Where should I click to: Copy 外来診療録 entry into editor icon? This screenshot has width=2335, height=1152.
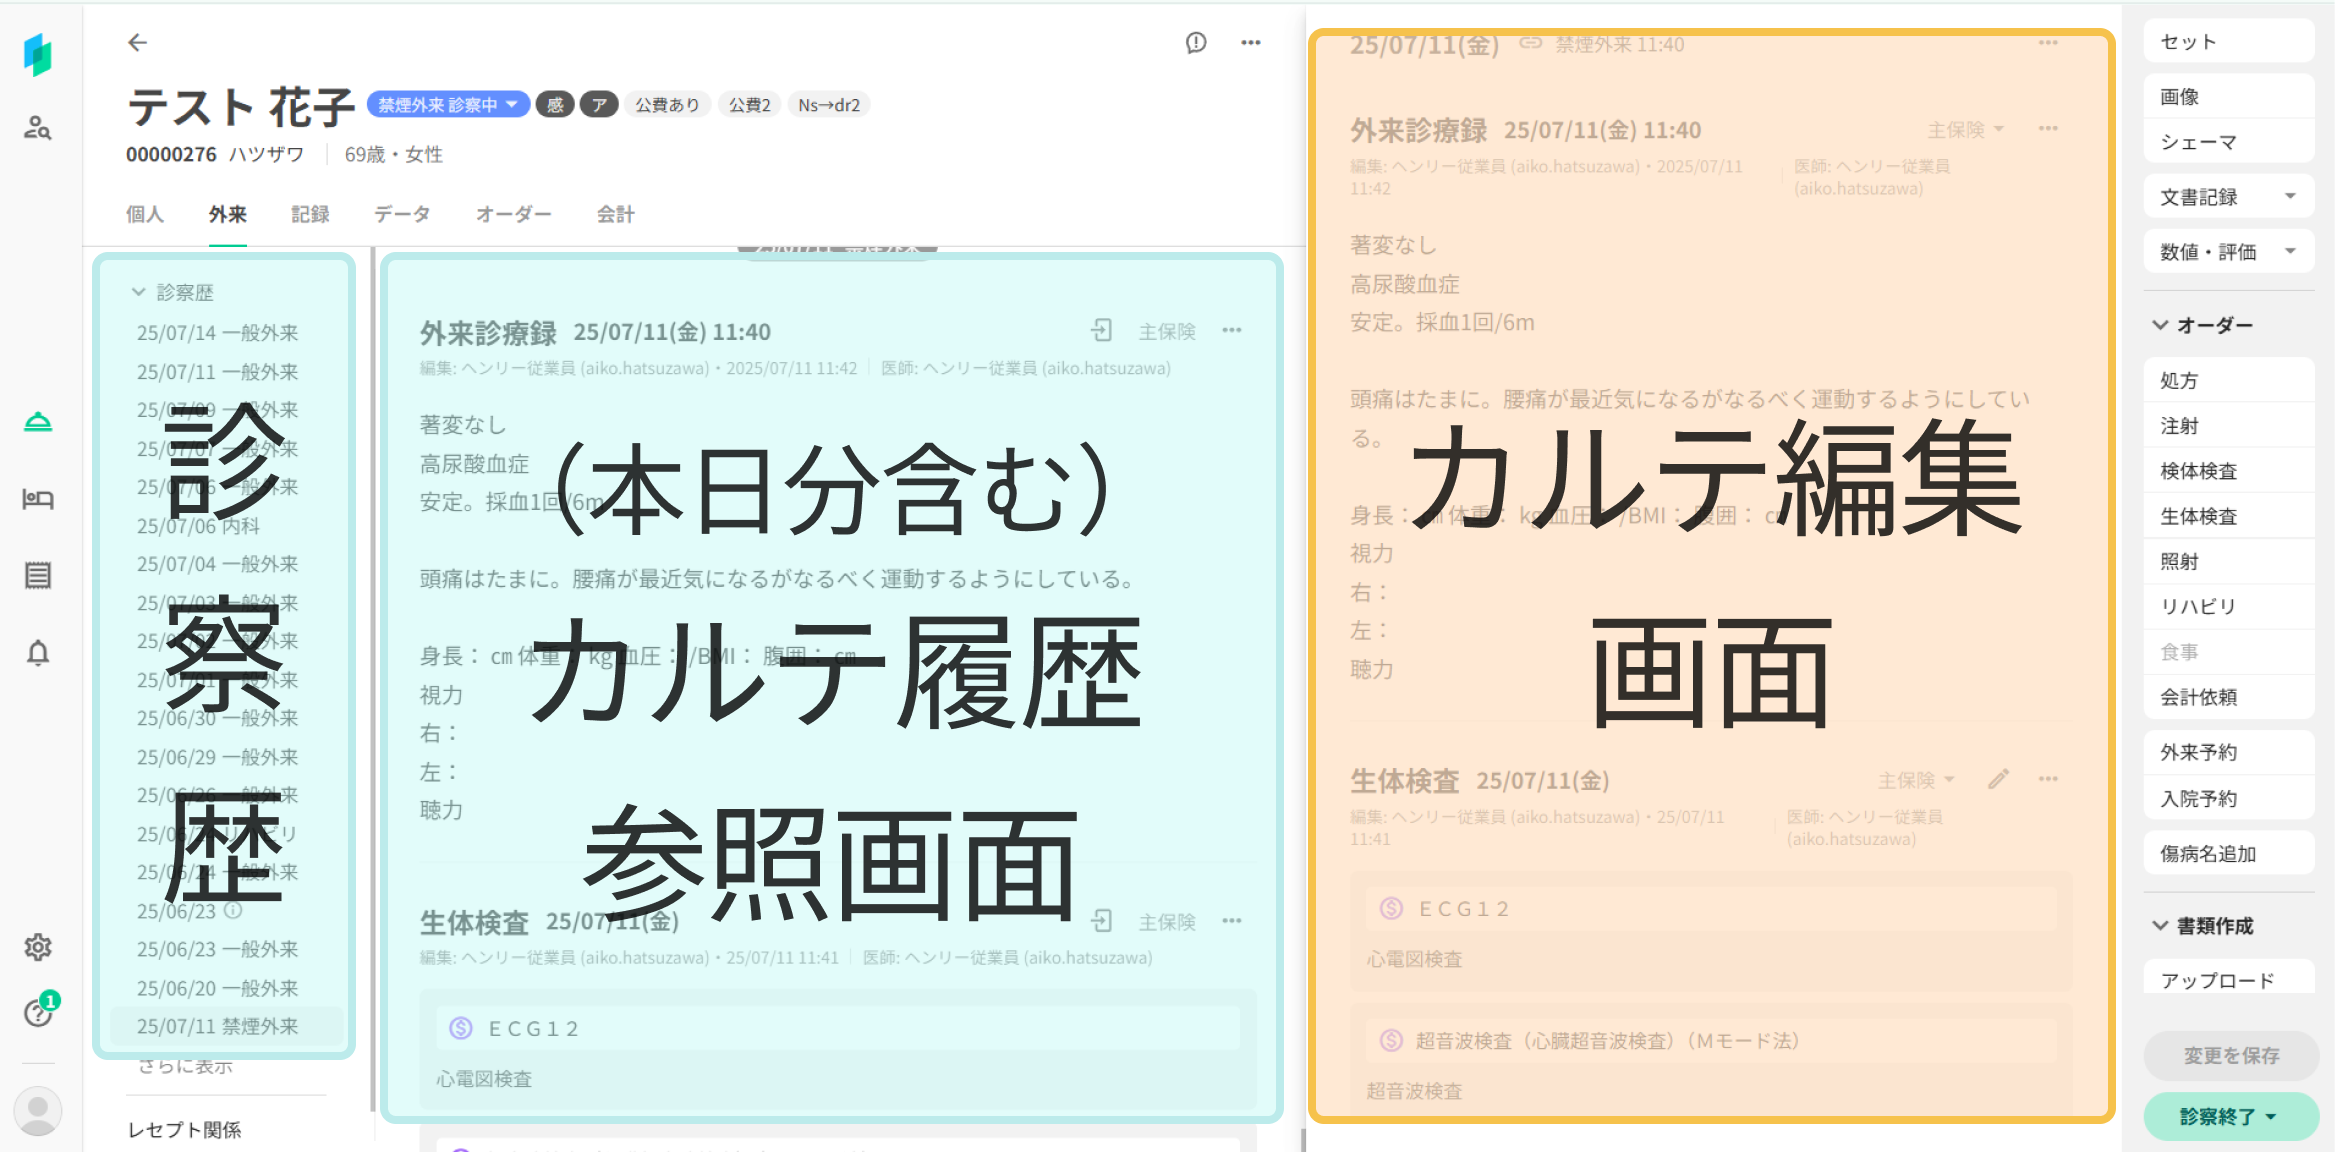[x=1101, y=331]
